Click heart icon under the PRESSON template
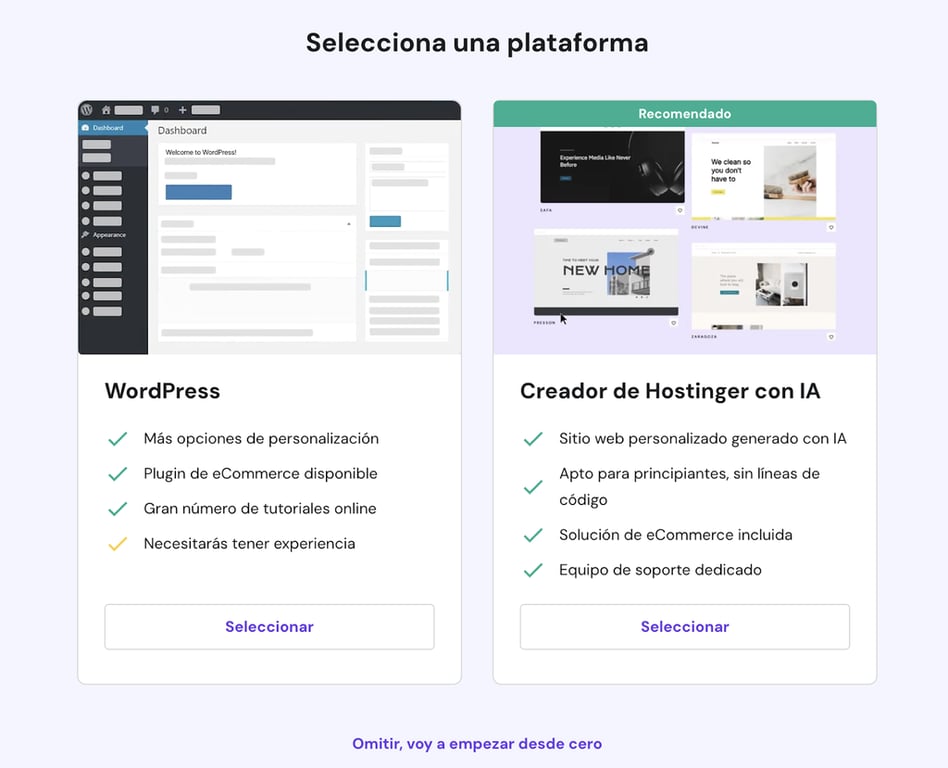The image size is (948, 768). (x=673, y=323)
